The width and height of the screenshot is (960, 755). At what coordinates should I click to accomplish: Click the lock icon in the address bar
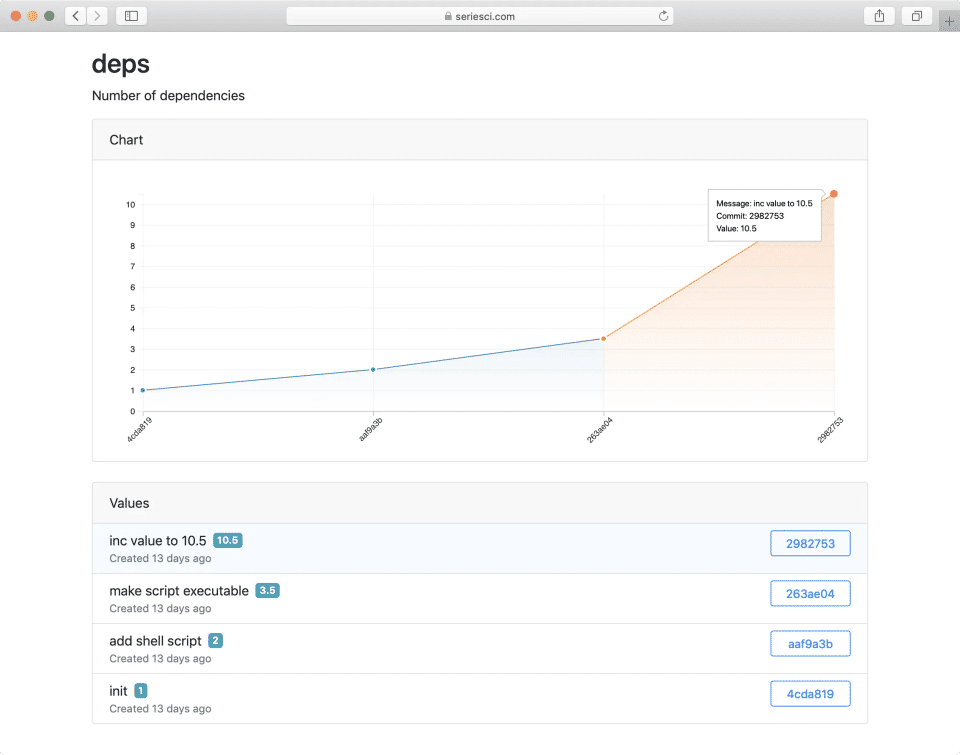point(448,16)
